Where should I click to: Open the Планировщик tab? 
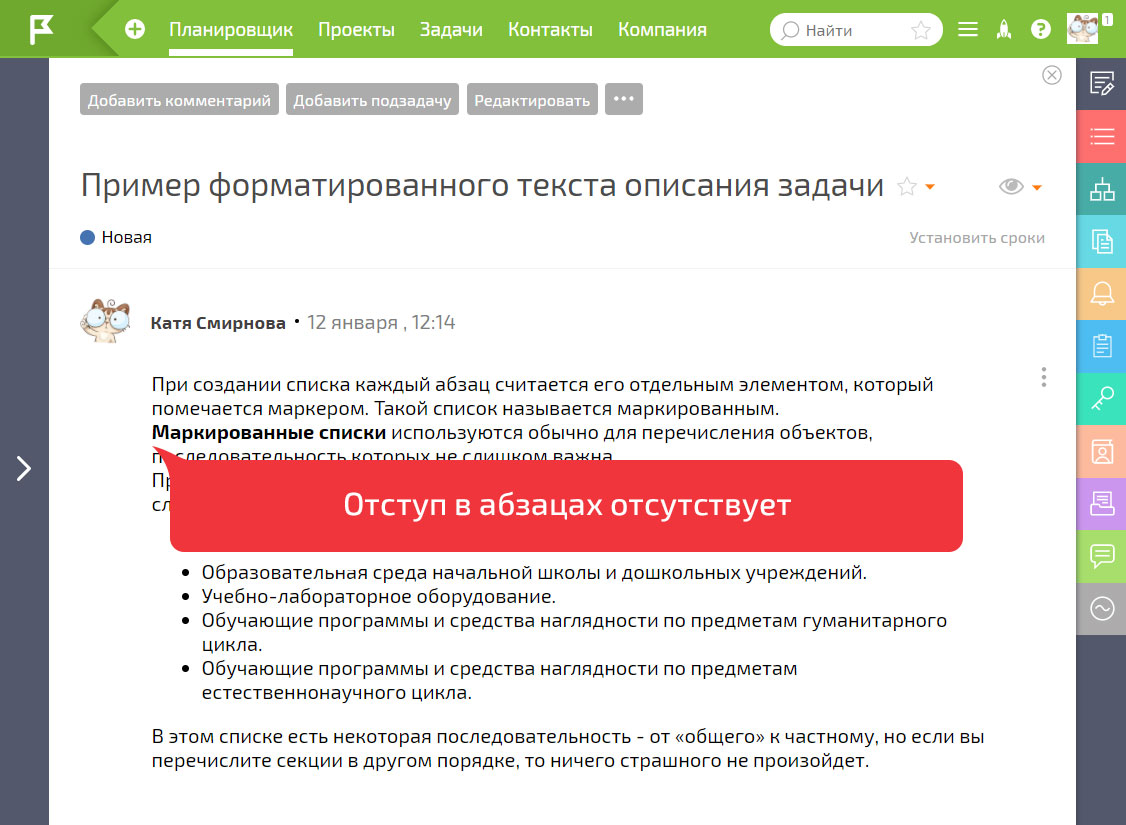[x=231, y=29]
